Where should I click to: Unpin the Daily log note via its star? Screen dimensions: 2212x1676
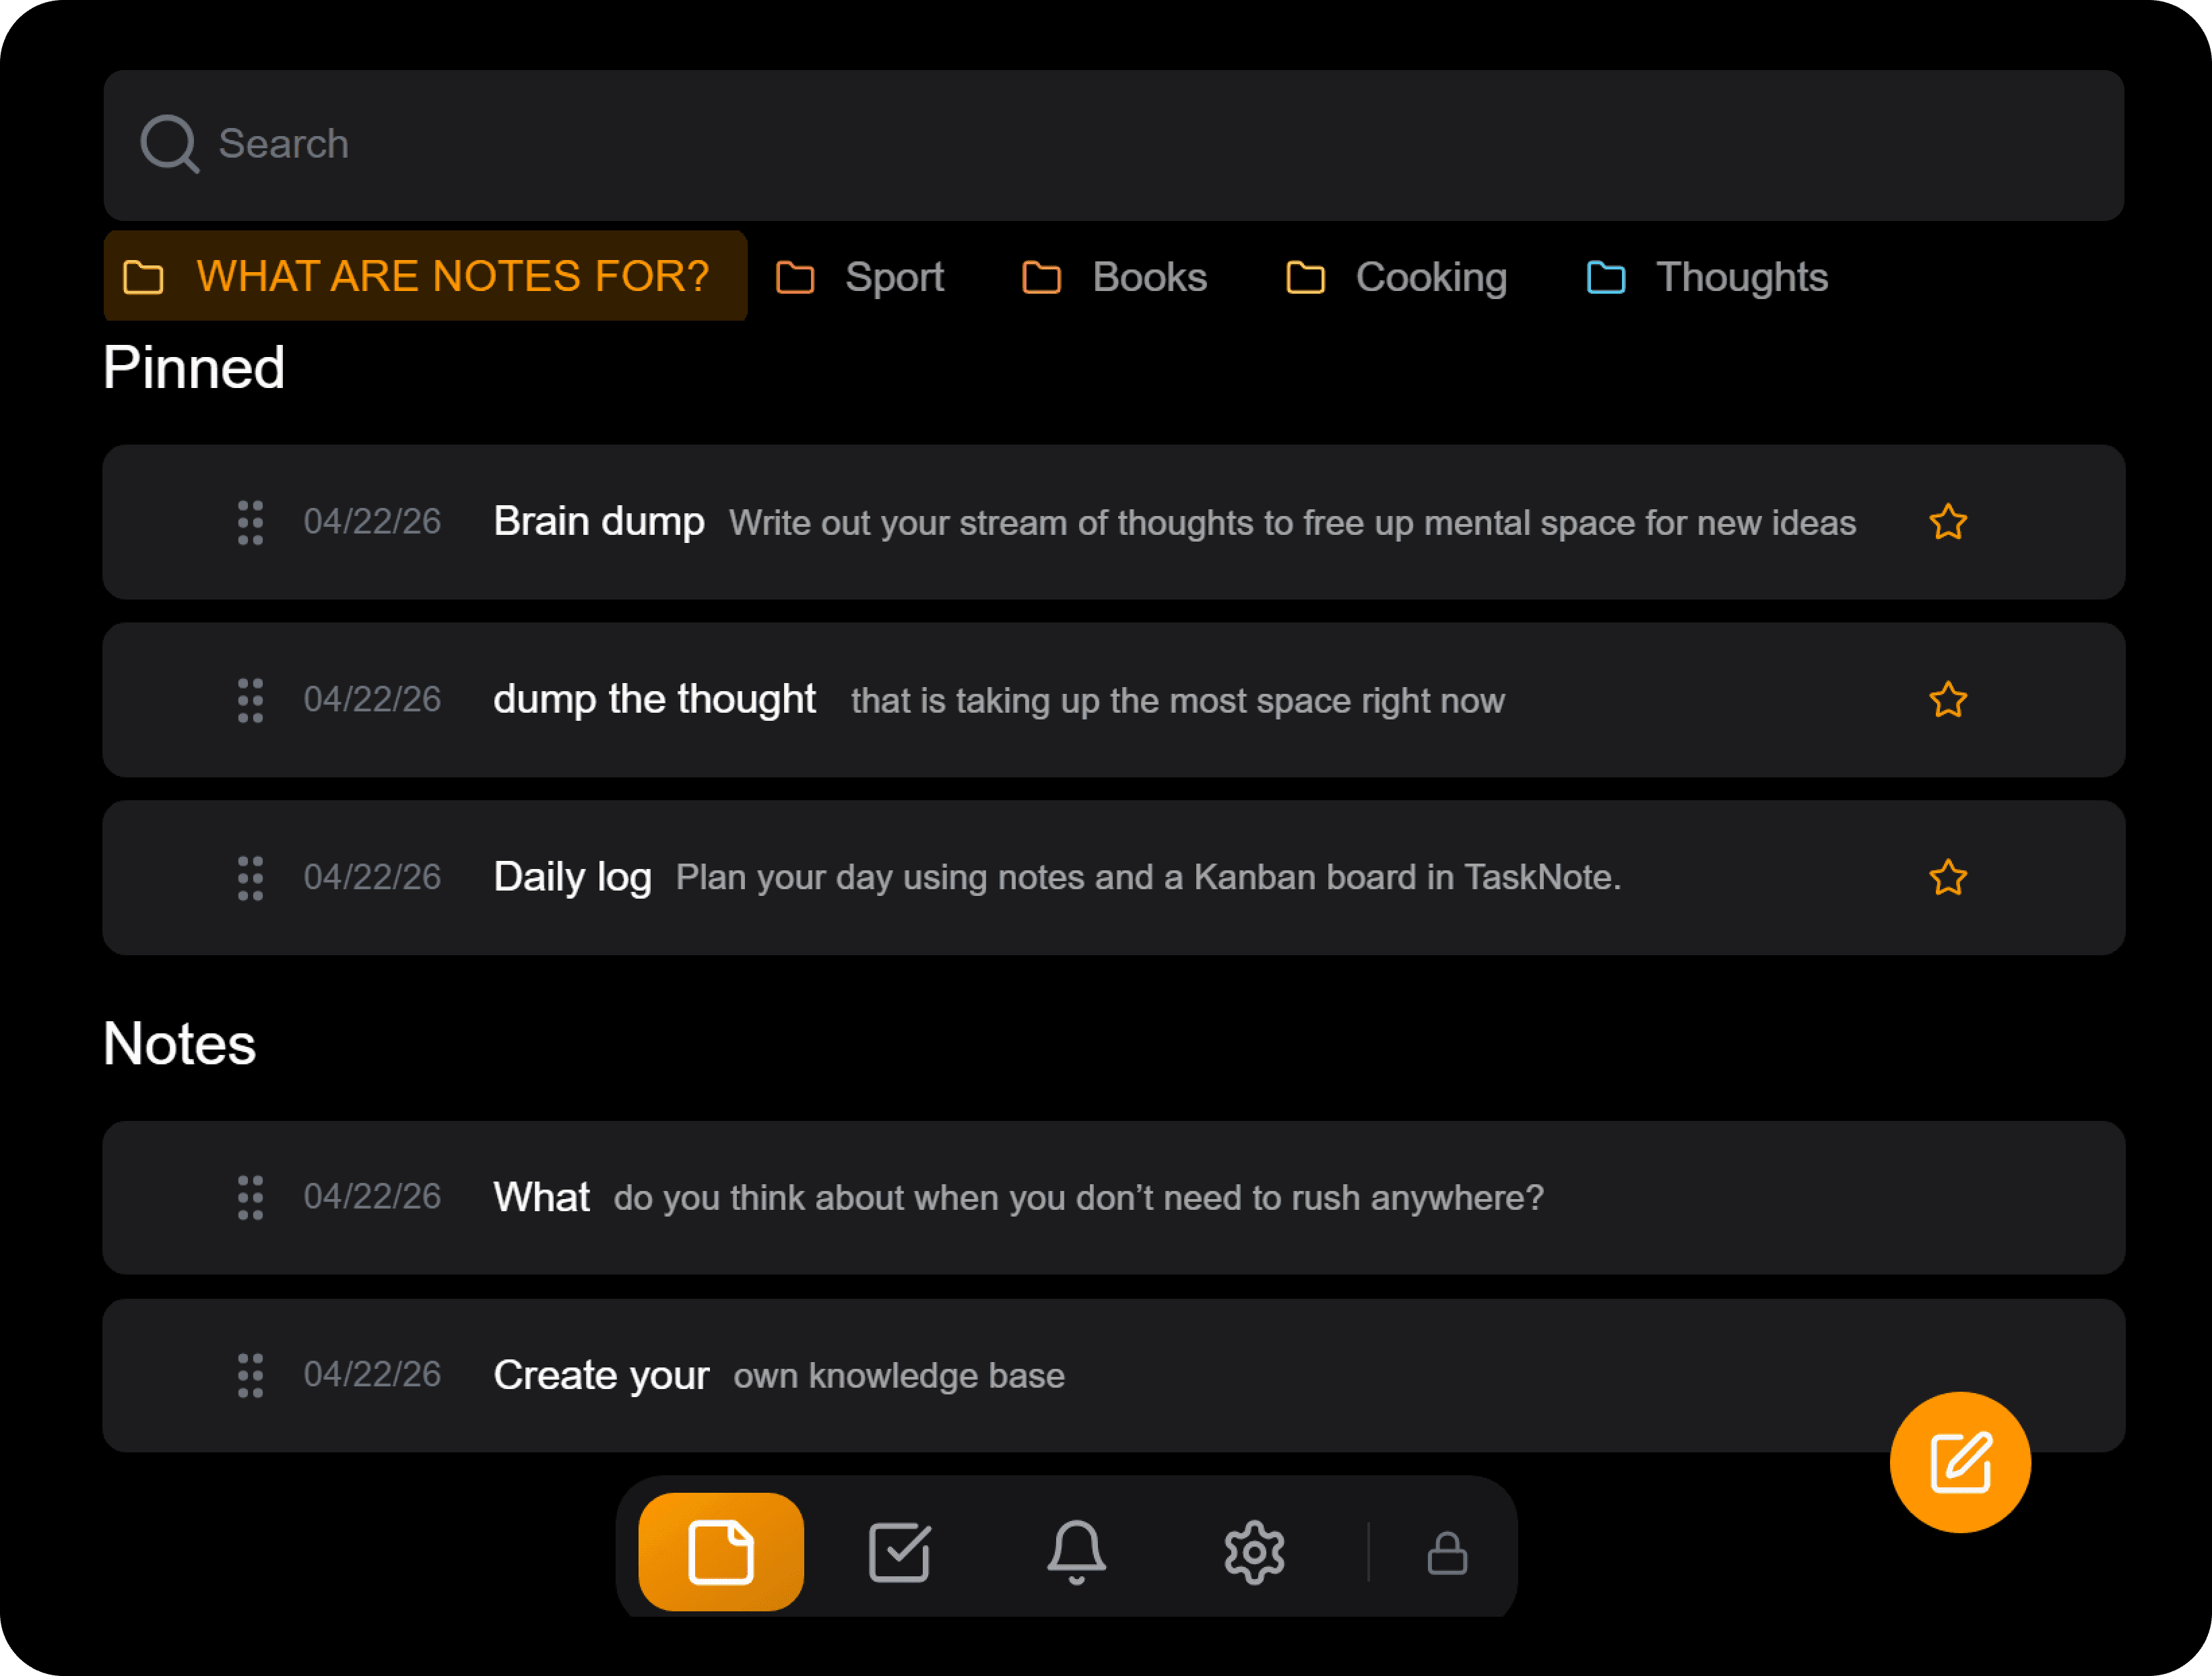(1948, 877)
